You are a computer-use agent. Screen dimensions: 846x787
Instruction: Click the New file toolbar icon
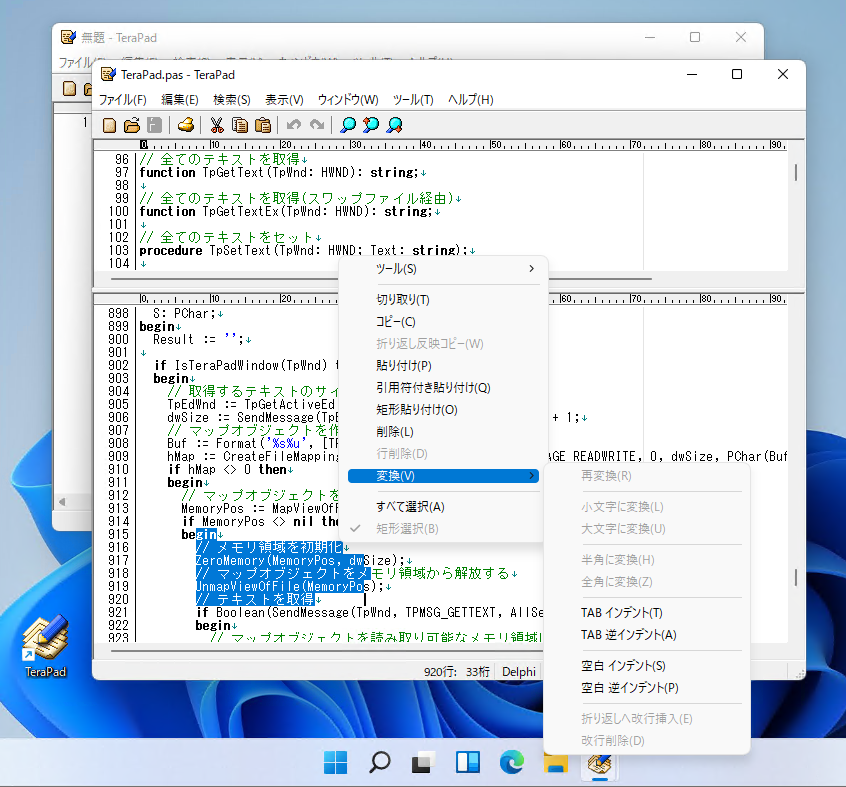point(110,125)
